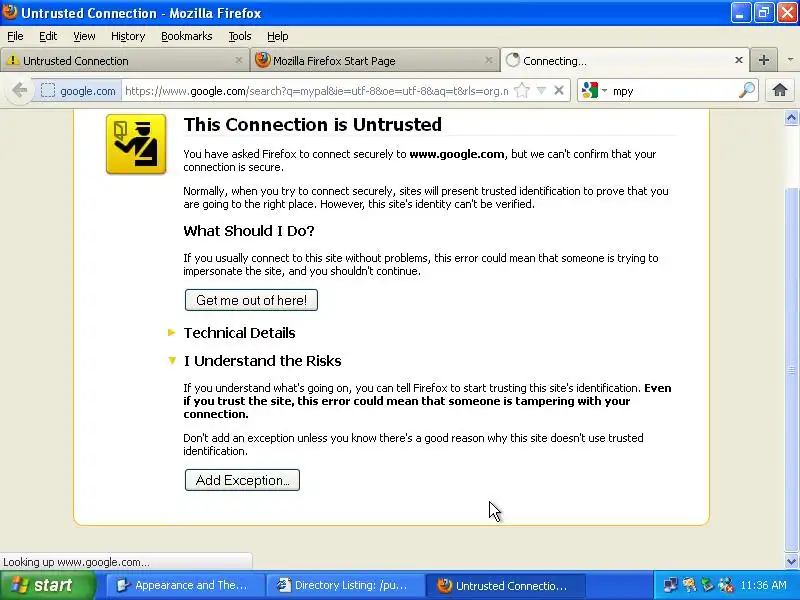Viewport: 800px width, 600px height.
Task: Click the vertical scrollbar thumb
Action: coord(791,369)
